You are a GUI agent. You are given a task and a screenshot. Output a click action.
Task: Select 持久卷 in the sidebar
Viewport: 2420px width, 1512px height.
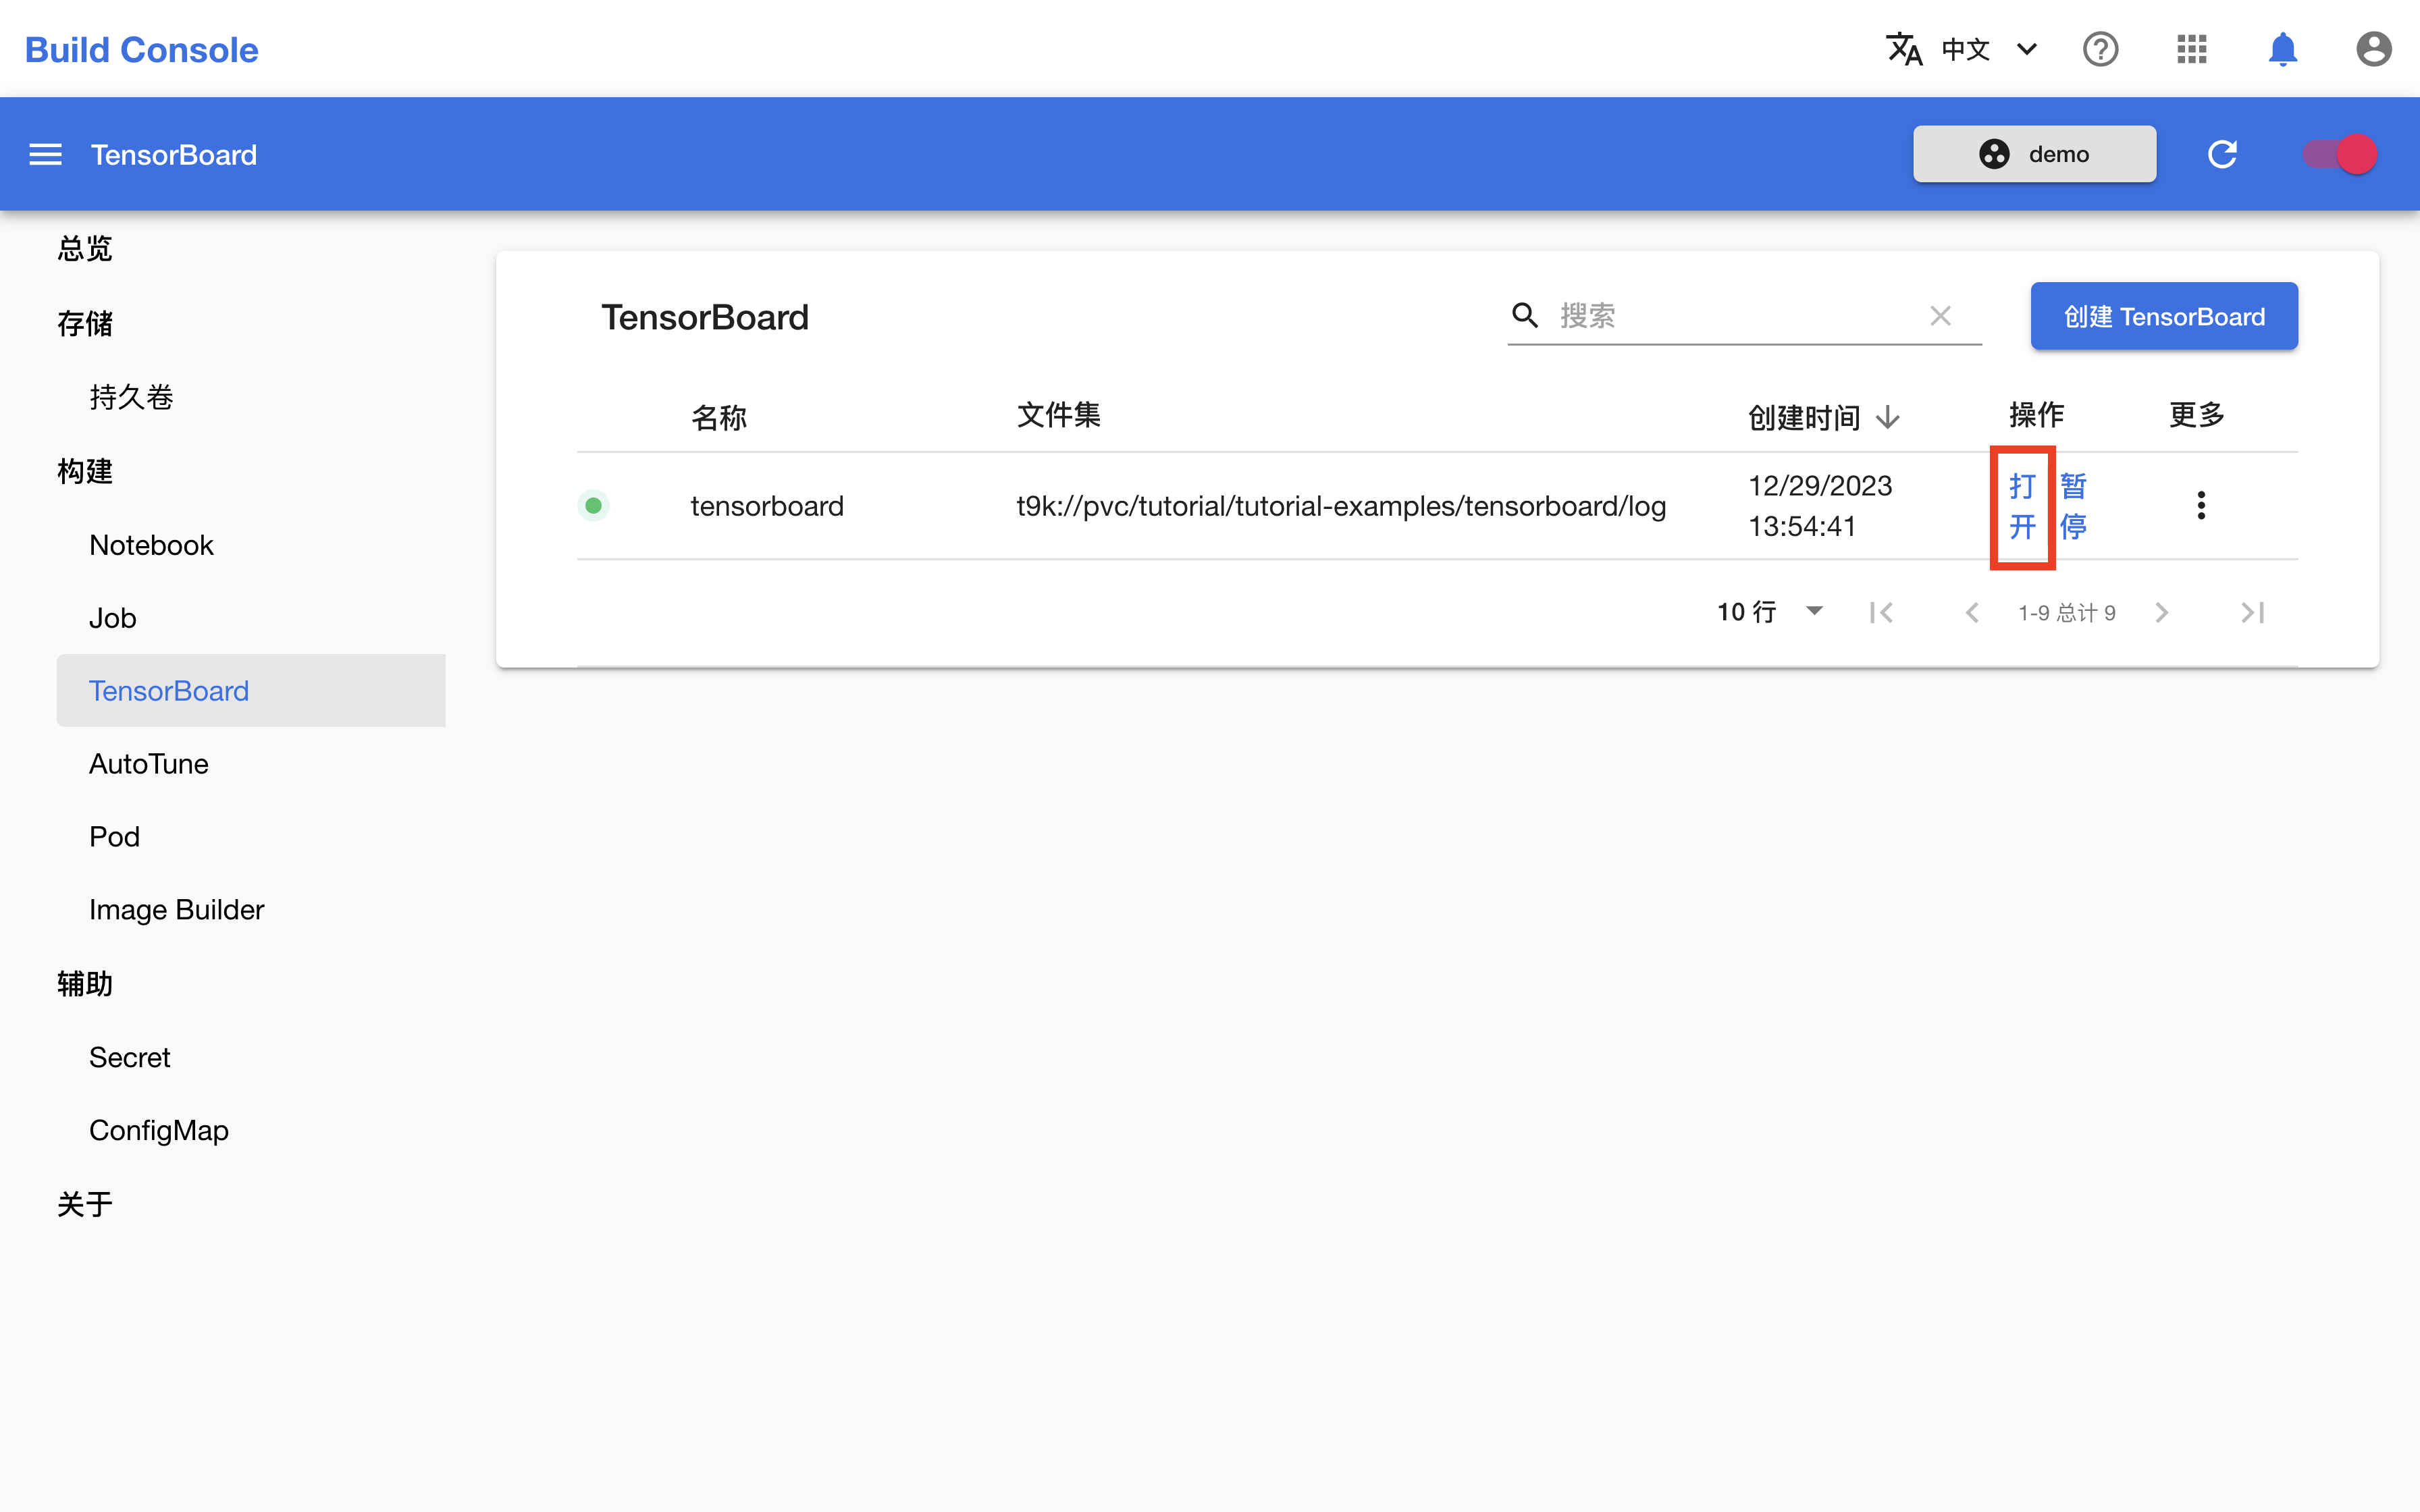(131, 397)
